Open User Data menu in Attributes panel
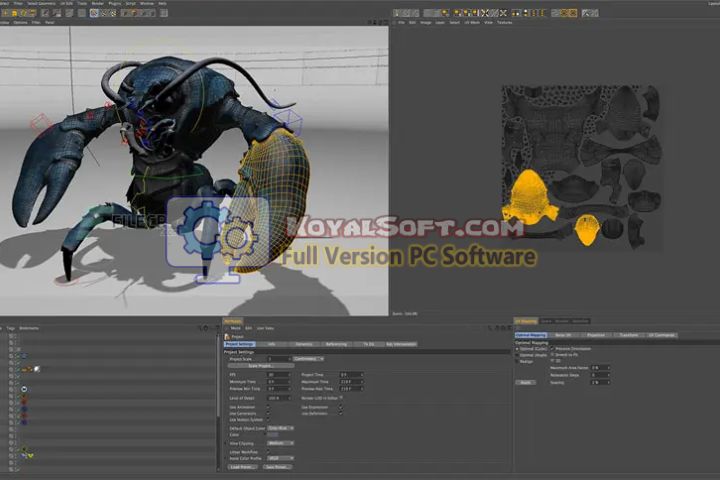720x480 pixels. pyautogui.click(x=265, y=328)
